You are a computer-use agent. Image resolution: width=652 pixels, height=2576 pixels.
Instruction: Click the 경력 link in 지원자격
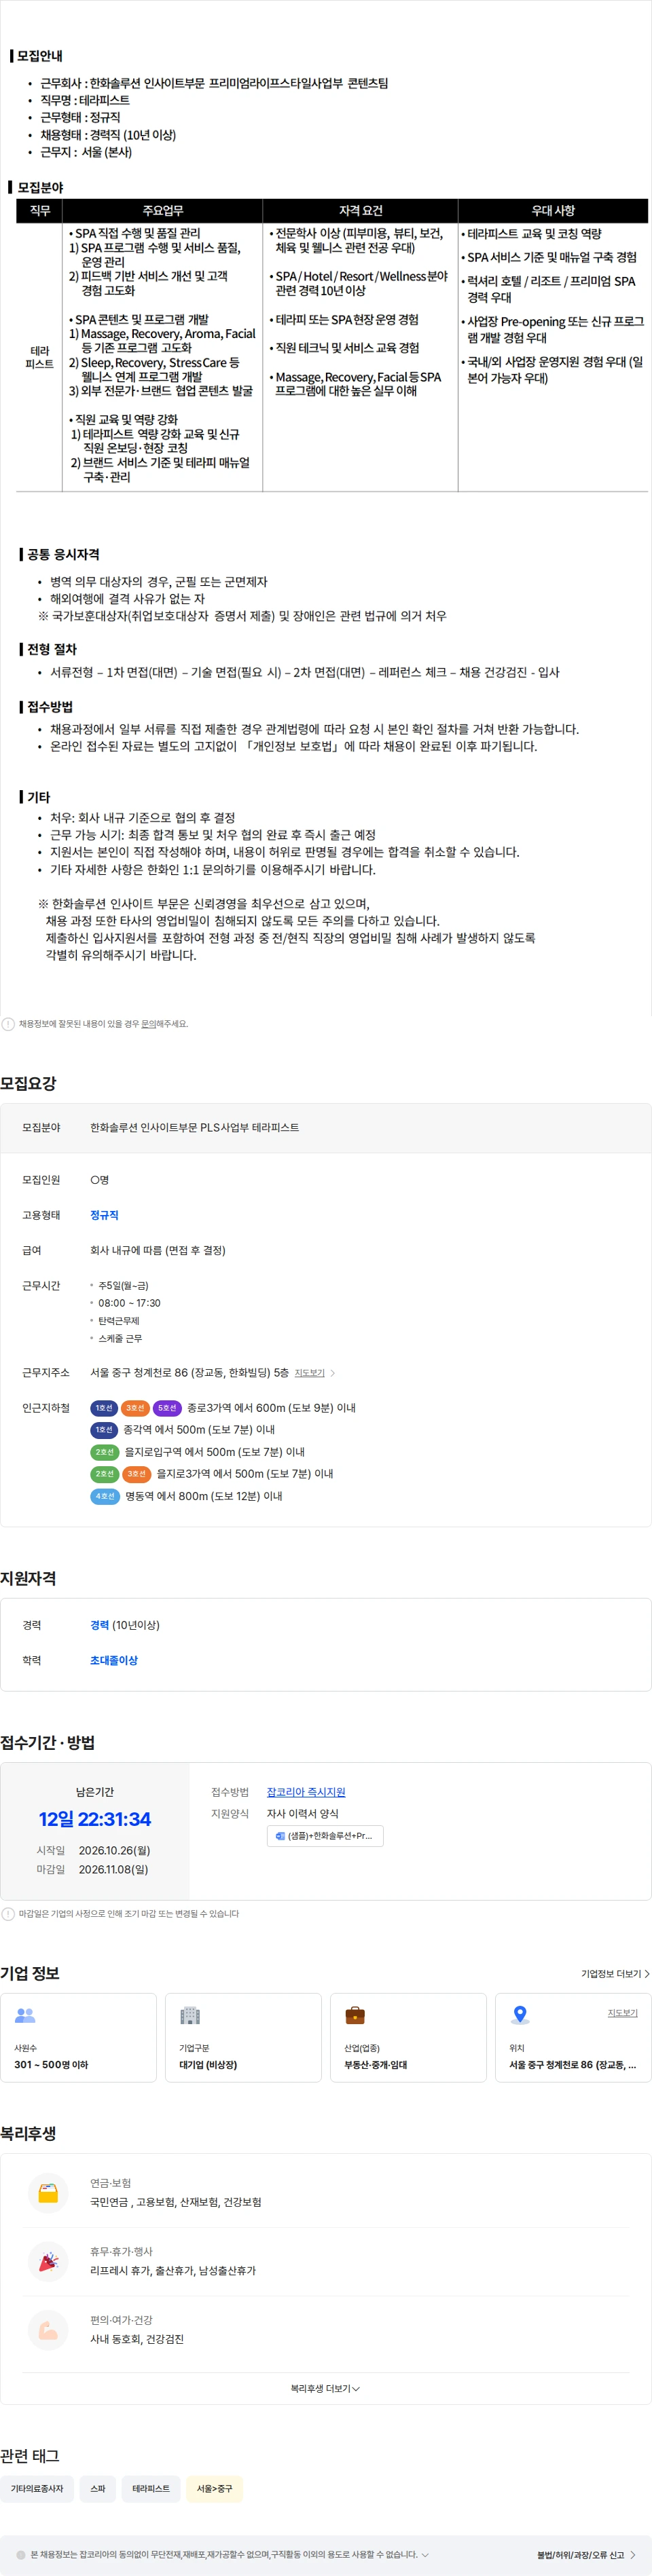tap(99, 1625)
